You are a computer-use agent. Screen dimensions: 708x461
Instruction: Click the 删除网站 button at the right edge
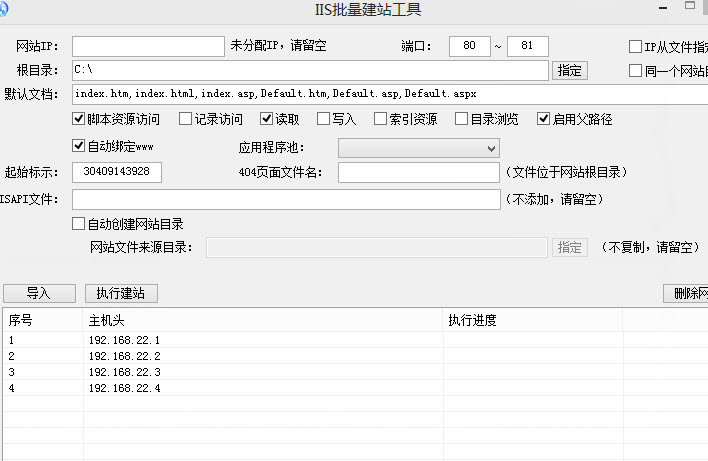(685, 293)
